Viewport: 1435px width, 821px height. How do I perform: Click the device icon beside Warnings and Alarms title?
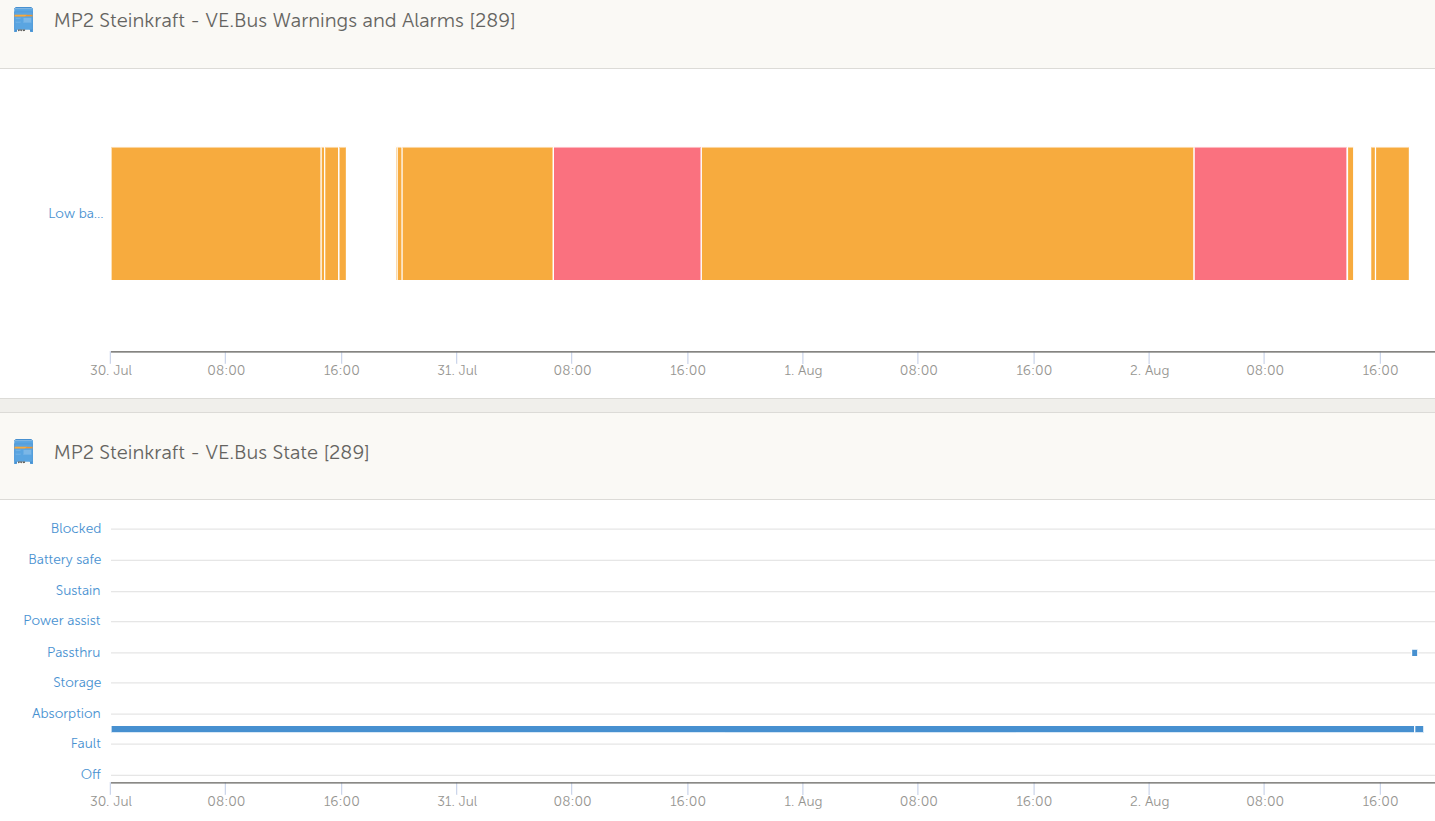[x=23, y=20]
